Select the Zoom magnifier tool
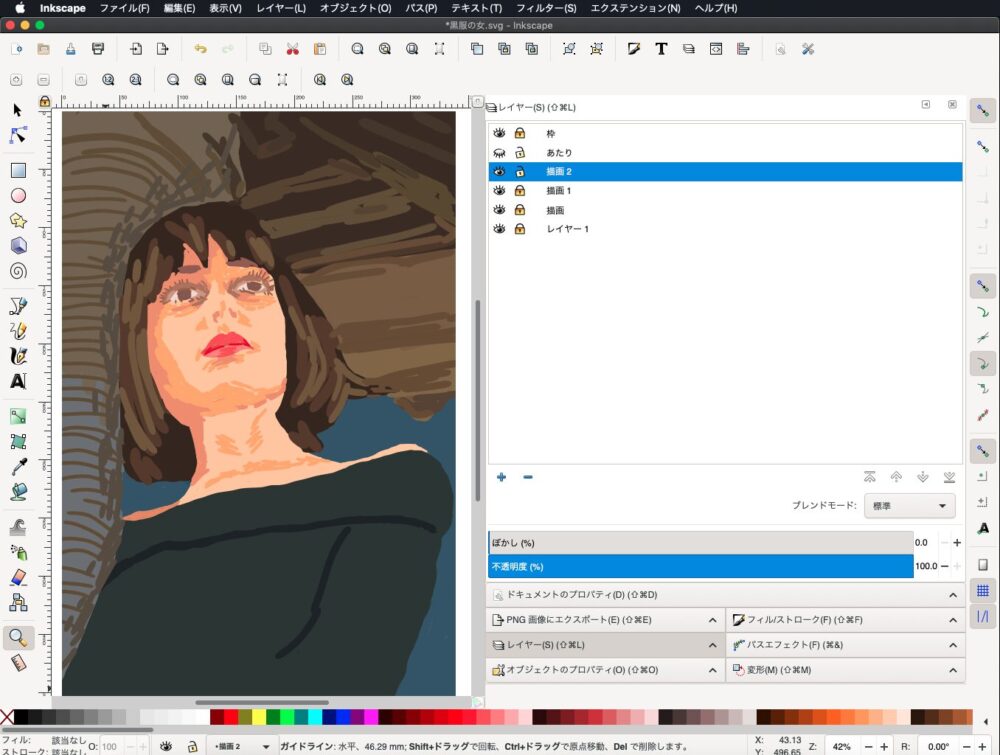 coord(17,637)
